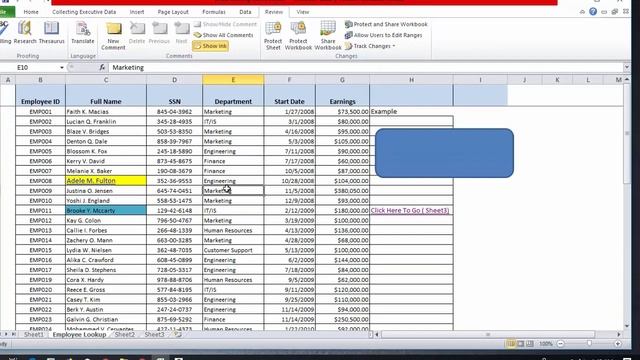Open the Research tool

25,33
